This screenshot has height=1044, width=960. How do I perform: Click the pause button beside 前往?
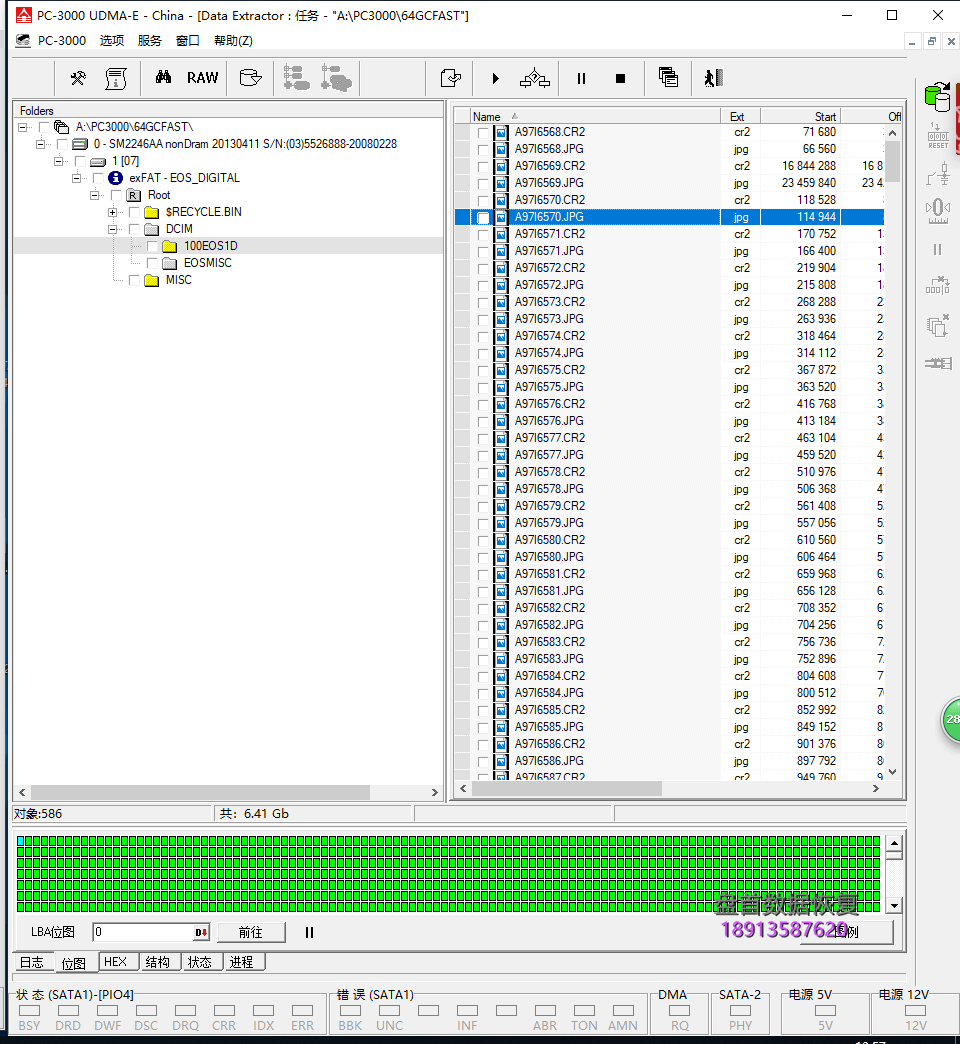click(310, 932)
